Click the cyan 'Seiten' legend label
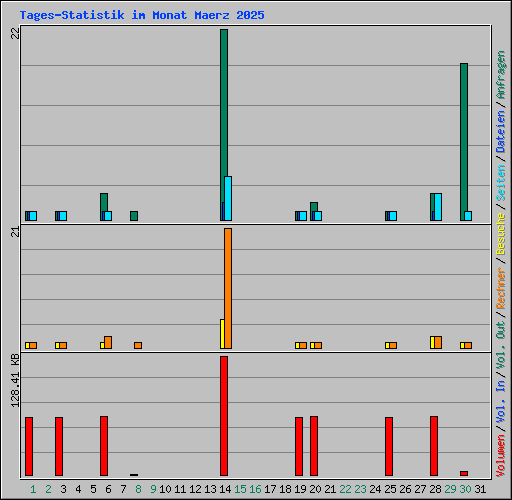 [501, 182]
